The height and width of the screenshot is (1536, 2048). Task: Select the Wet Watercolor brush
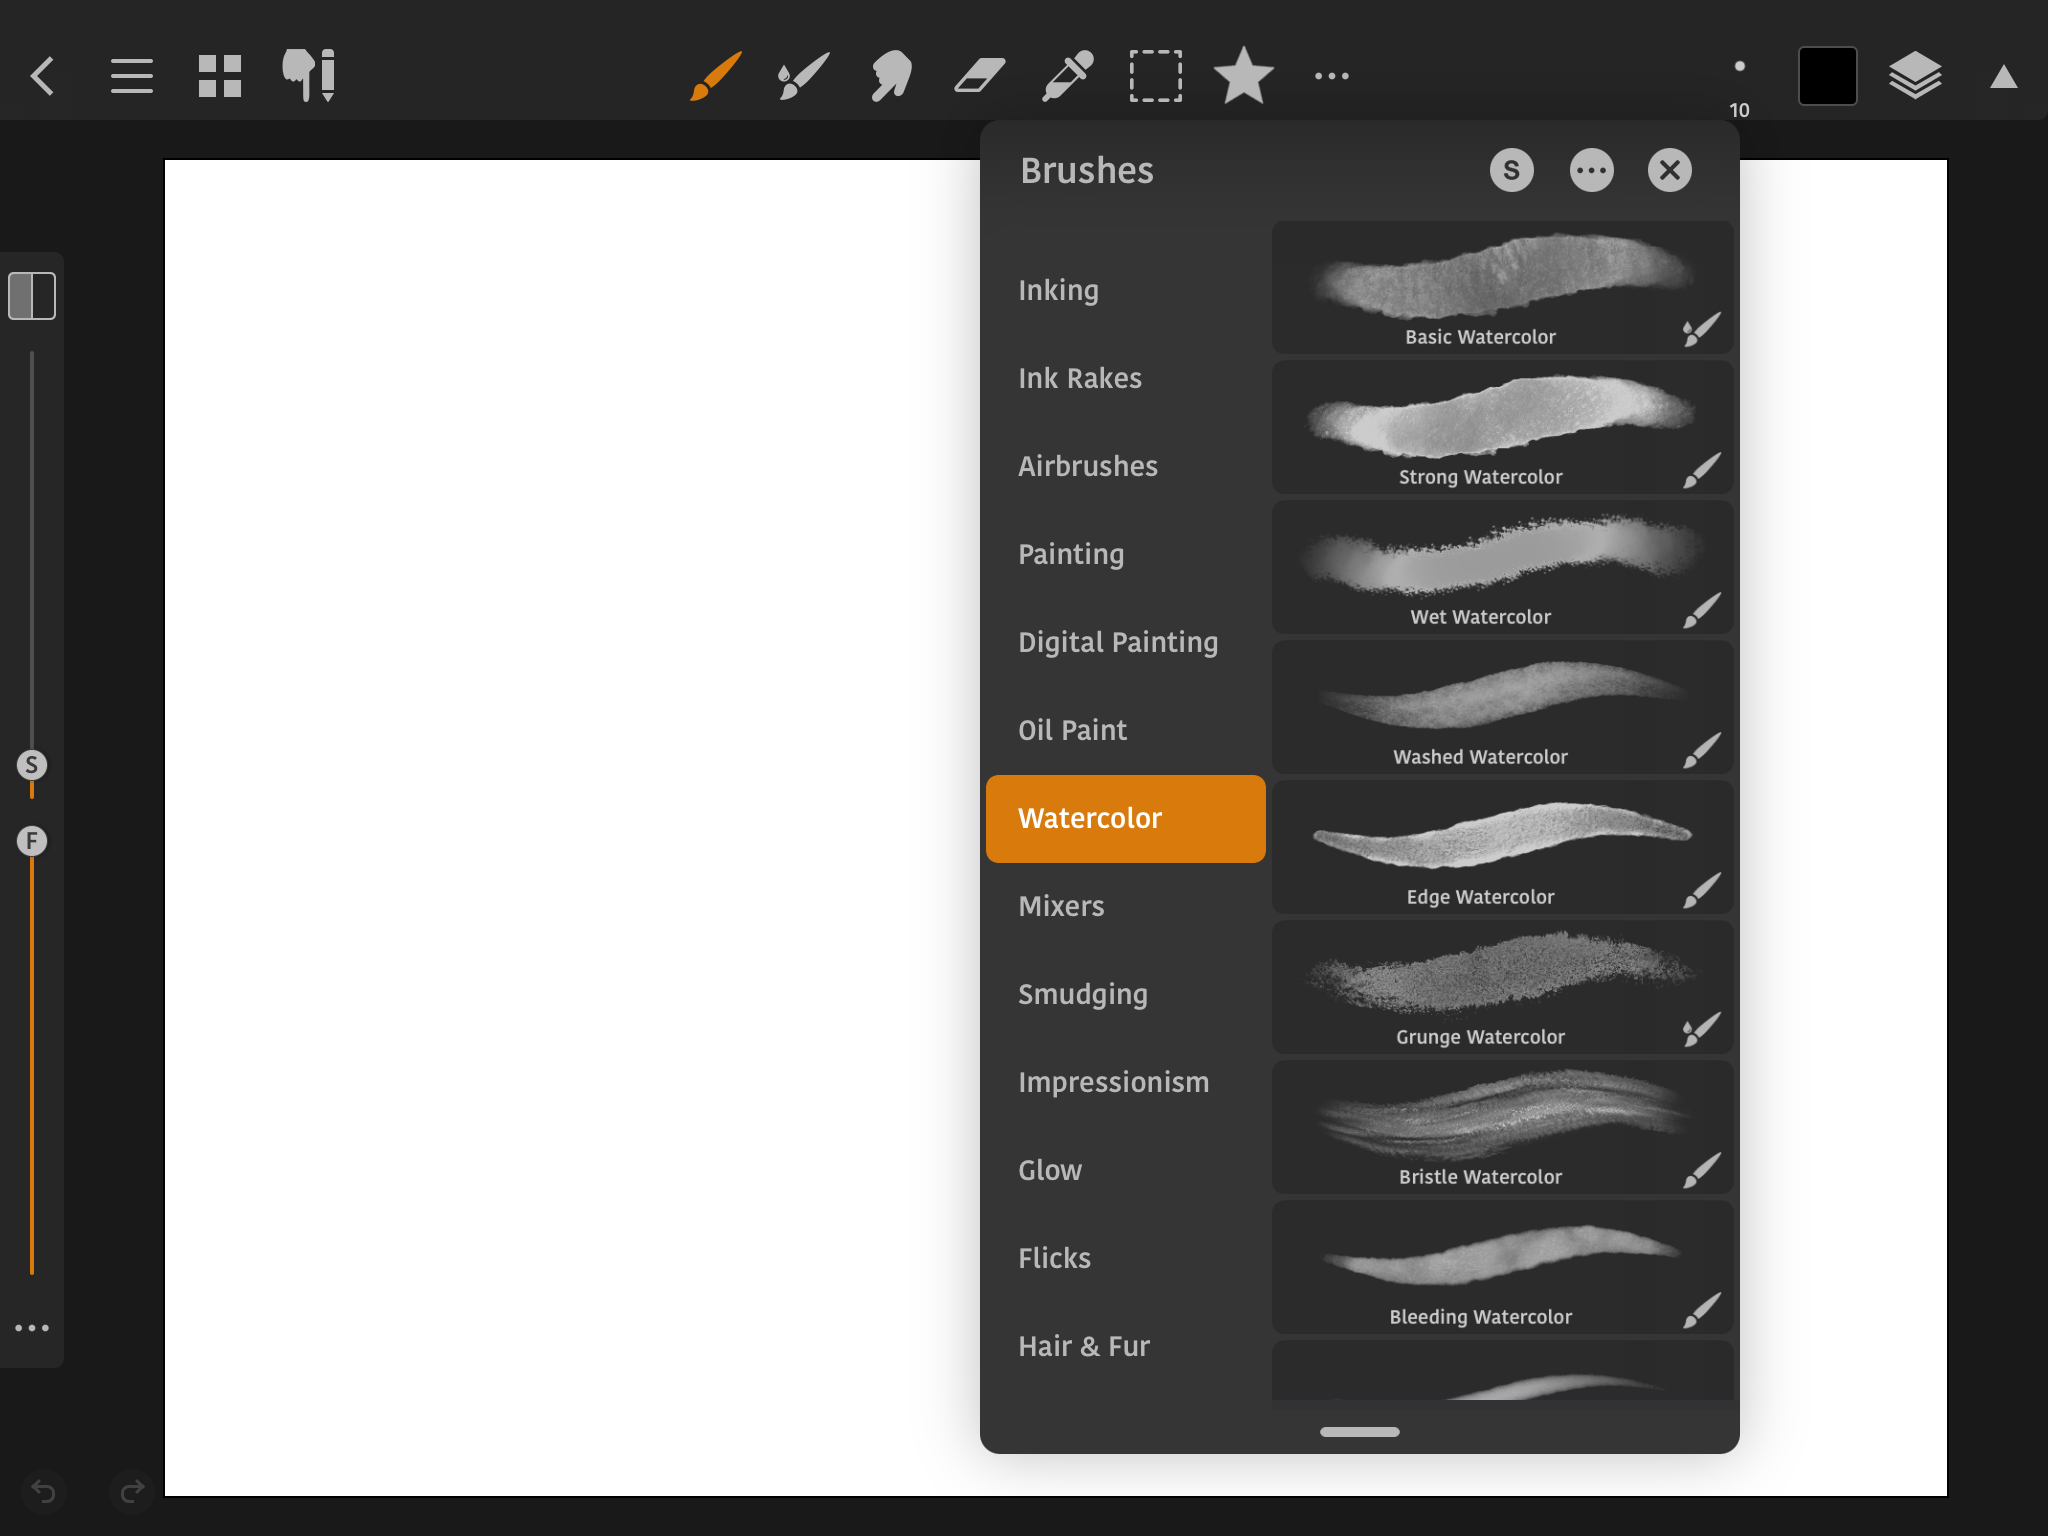tap(1480, 567)
